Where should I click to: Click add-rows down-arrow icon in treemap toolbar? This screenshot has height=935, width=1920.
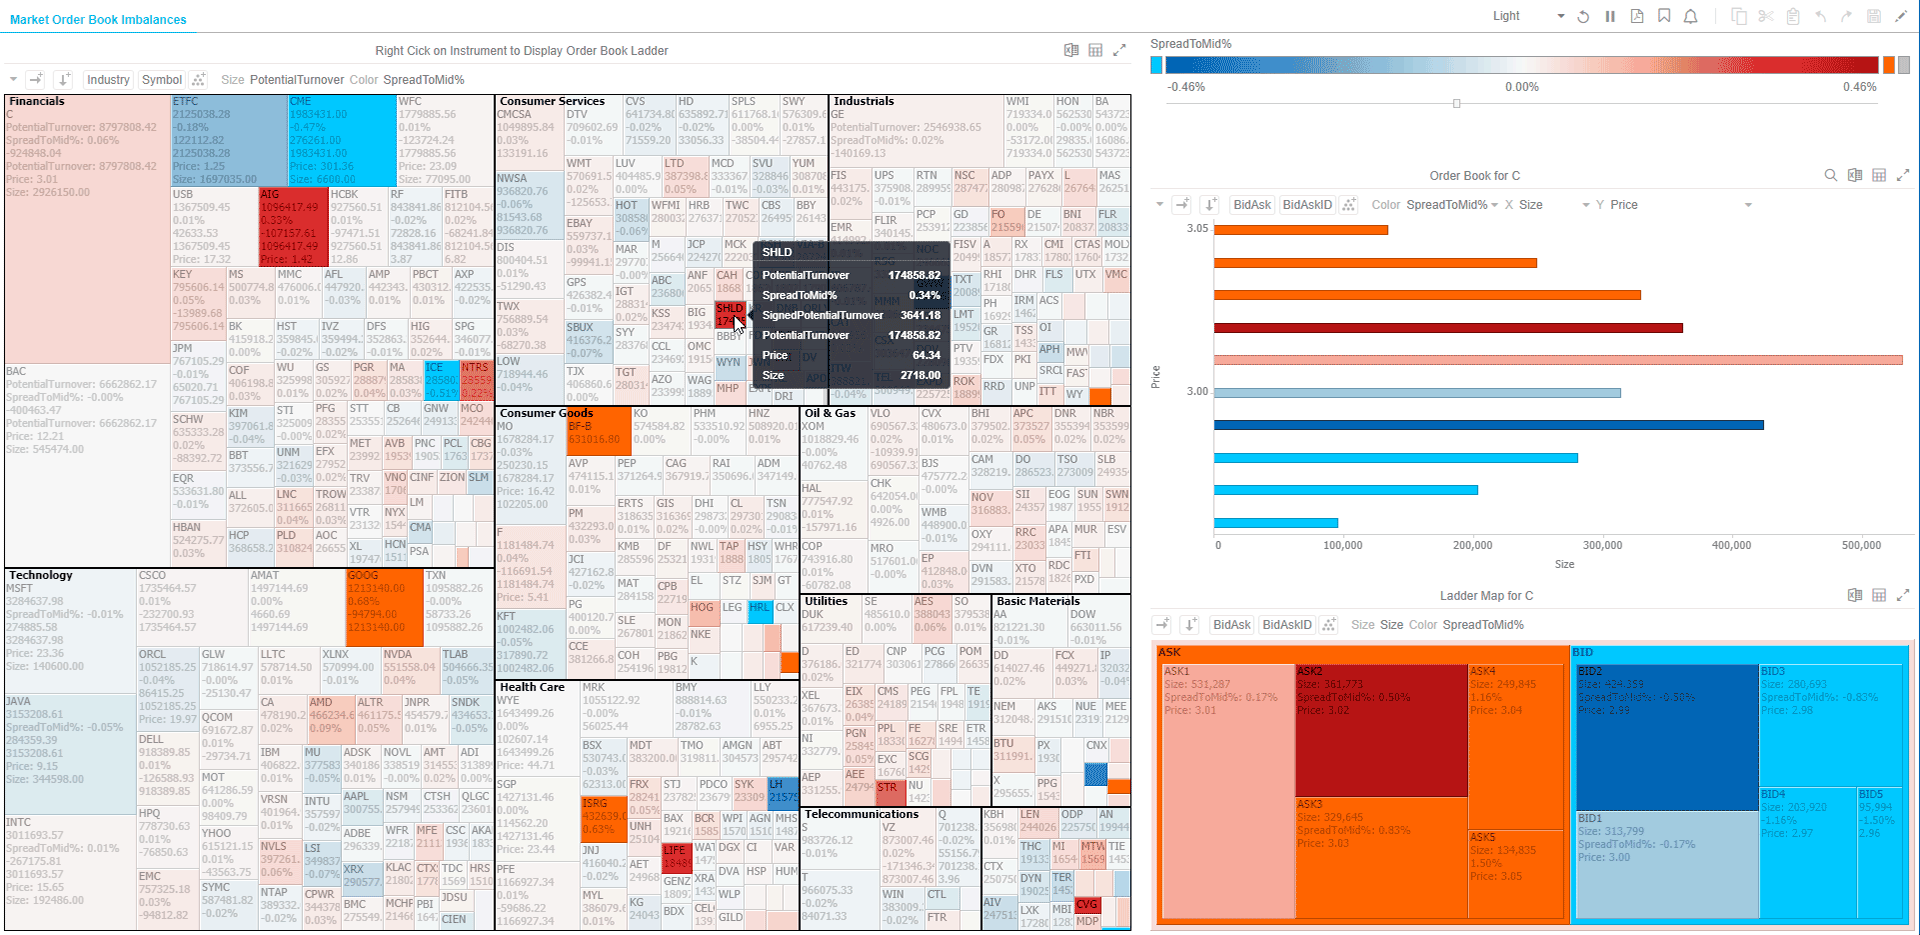pos(64,79)
